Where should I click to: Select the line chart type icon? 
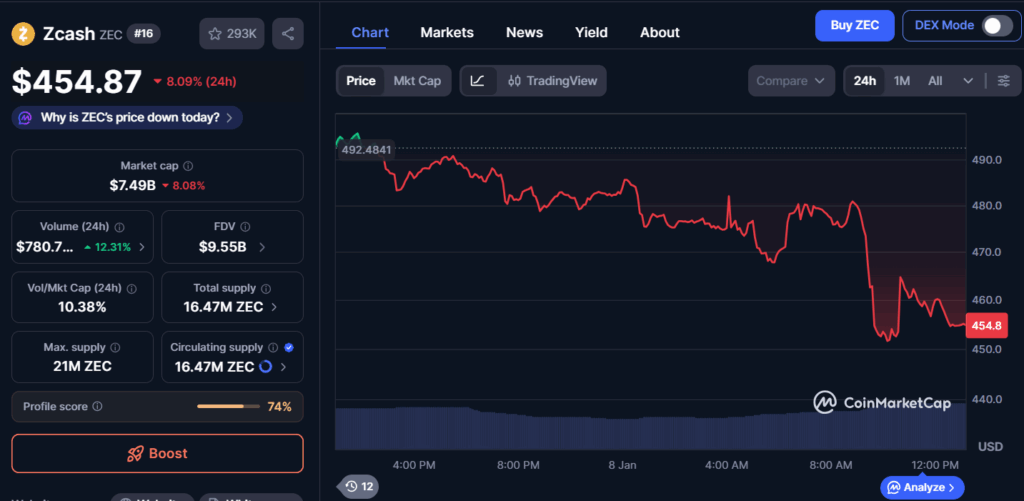click(477, 81)
